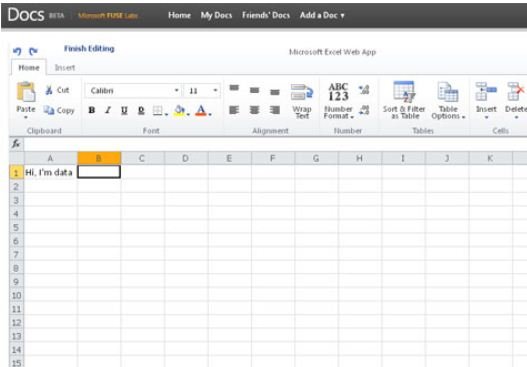Open Table Options dropdown
This screenshot has height=367, width=527.
pos(448,100)
